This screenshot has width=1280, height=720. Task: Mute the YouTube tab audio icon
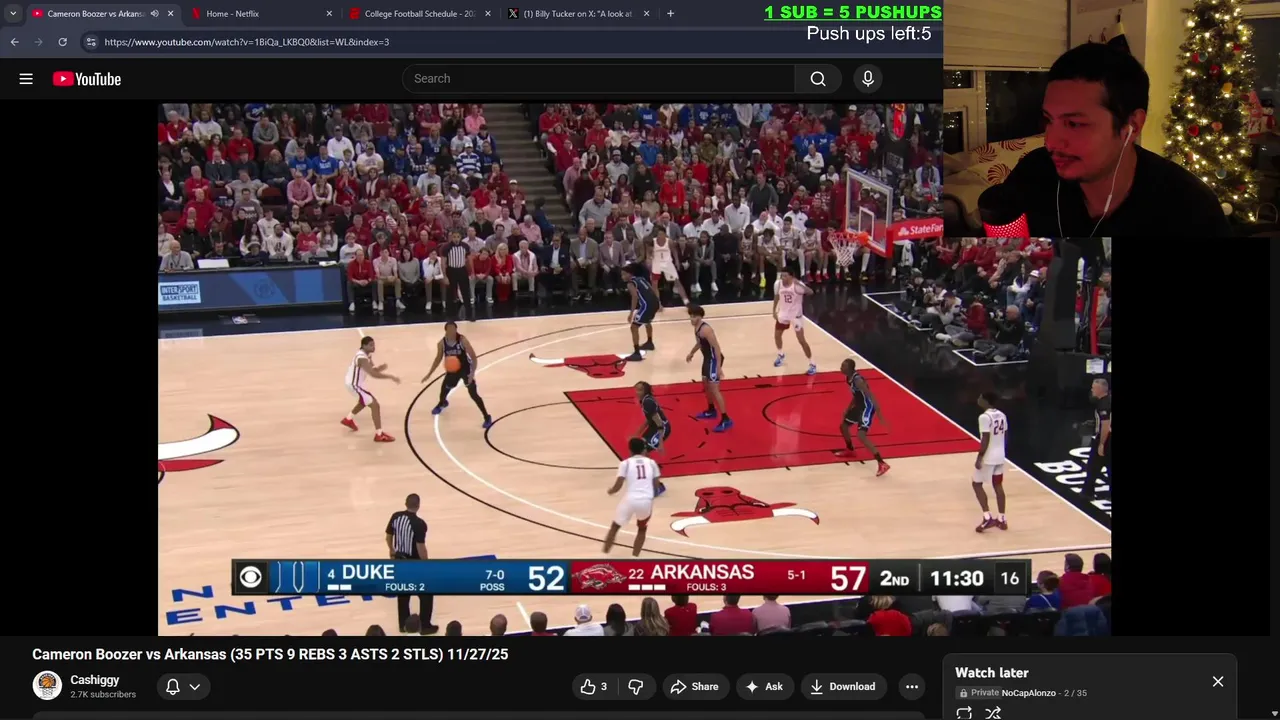click(x=154, y=14)
